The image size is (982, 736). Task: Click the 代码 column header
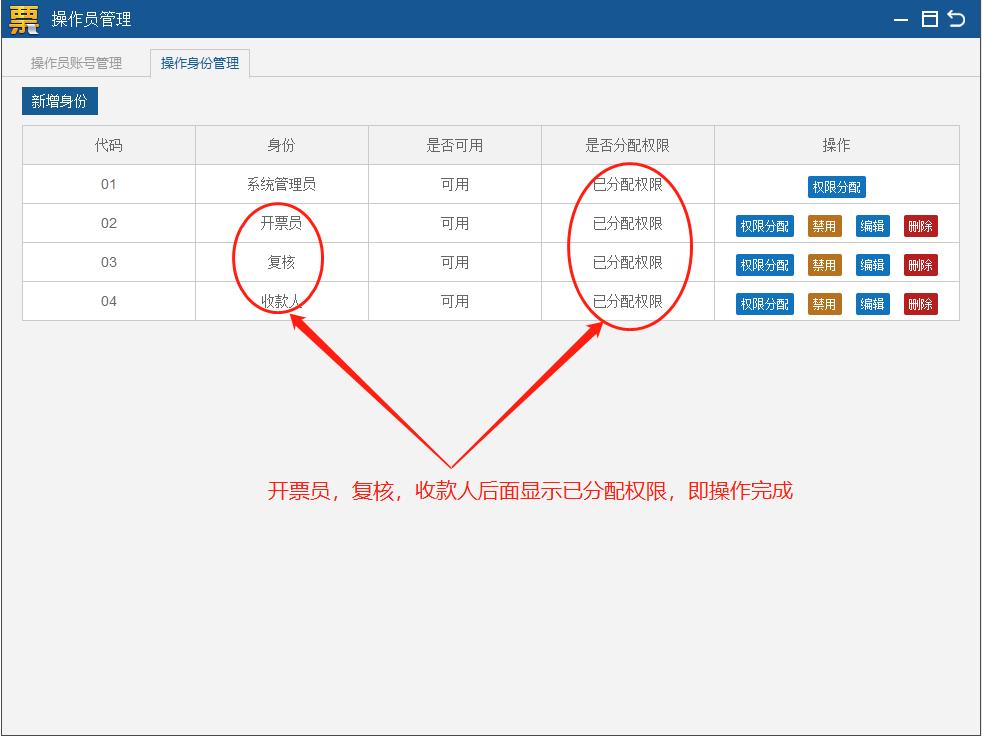pos(108,145)
